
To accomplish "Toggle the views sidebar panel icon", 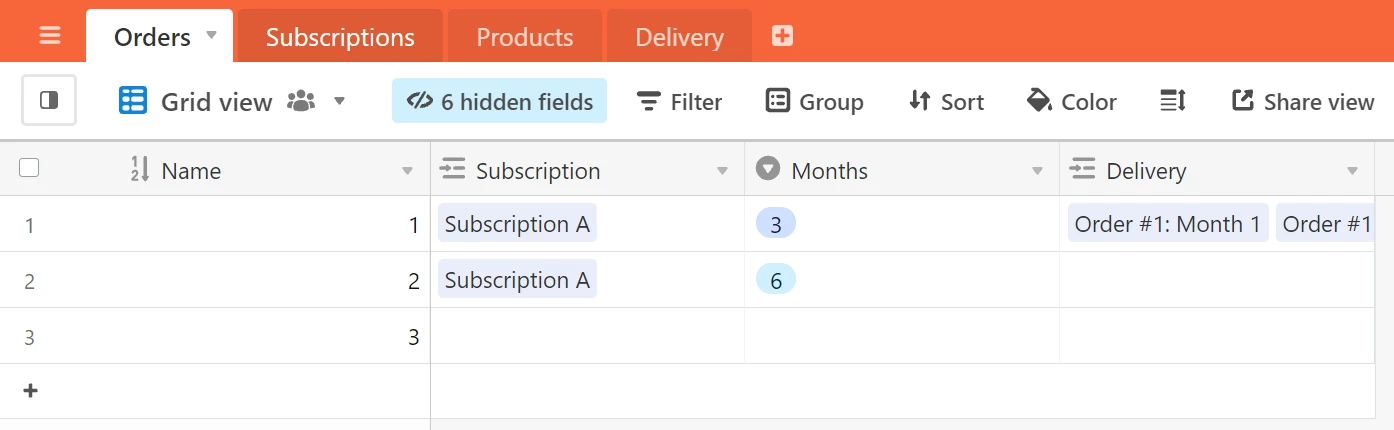I will coord(49,101).
